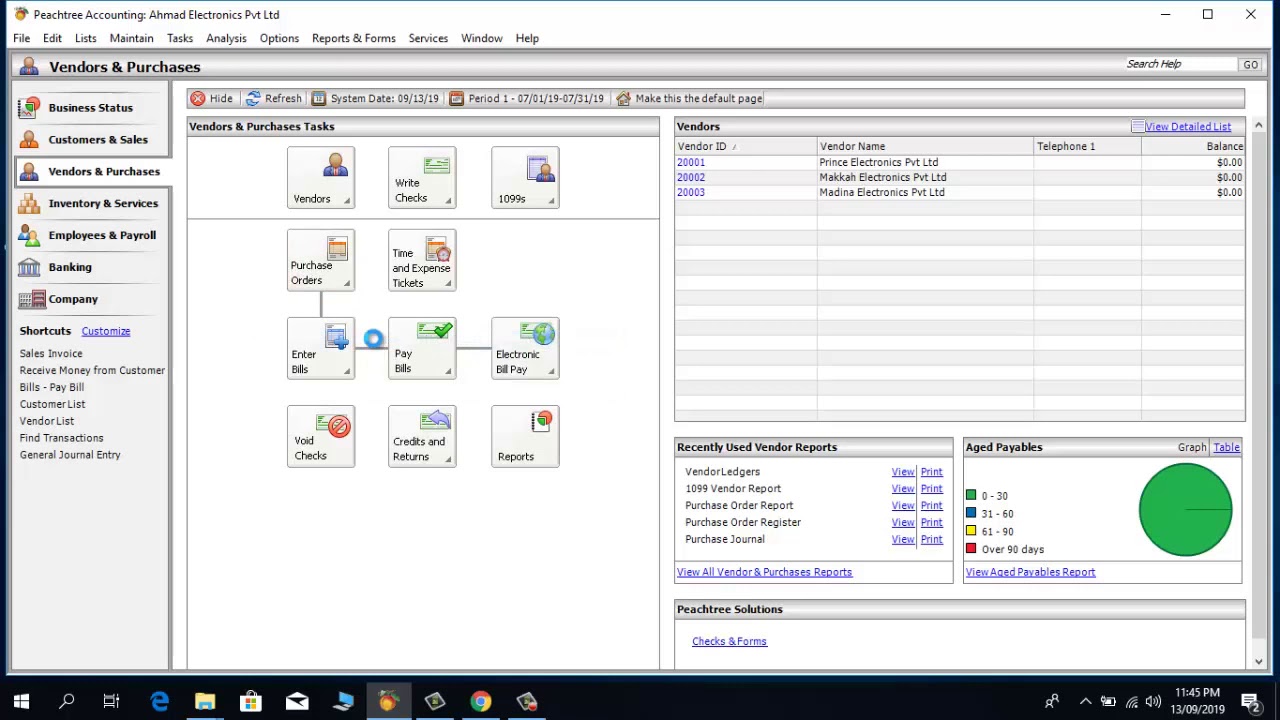The height and width of the screenshot is (720, 1280).
Task: Open the Reports task icon
Action: pyautogui.click(x=525, y=436)
